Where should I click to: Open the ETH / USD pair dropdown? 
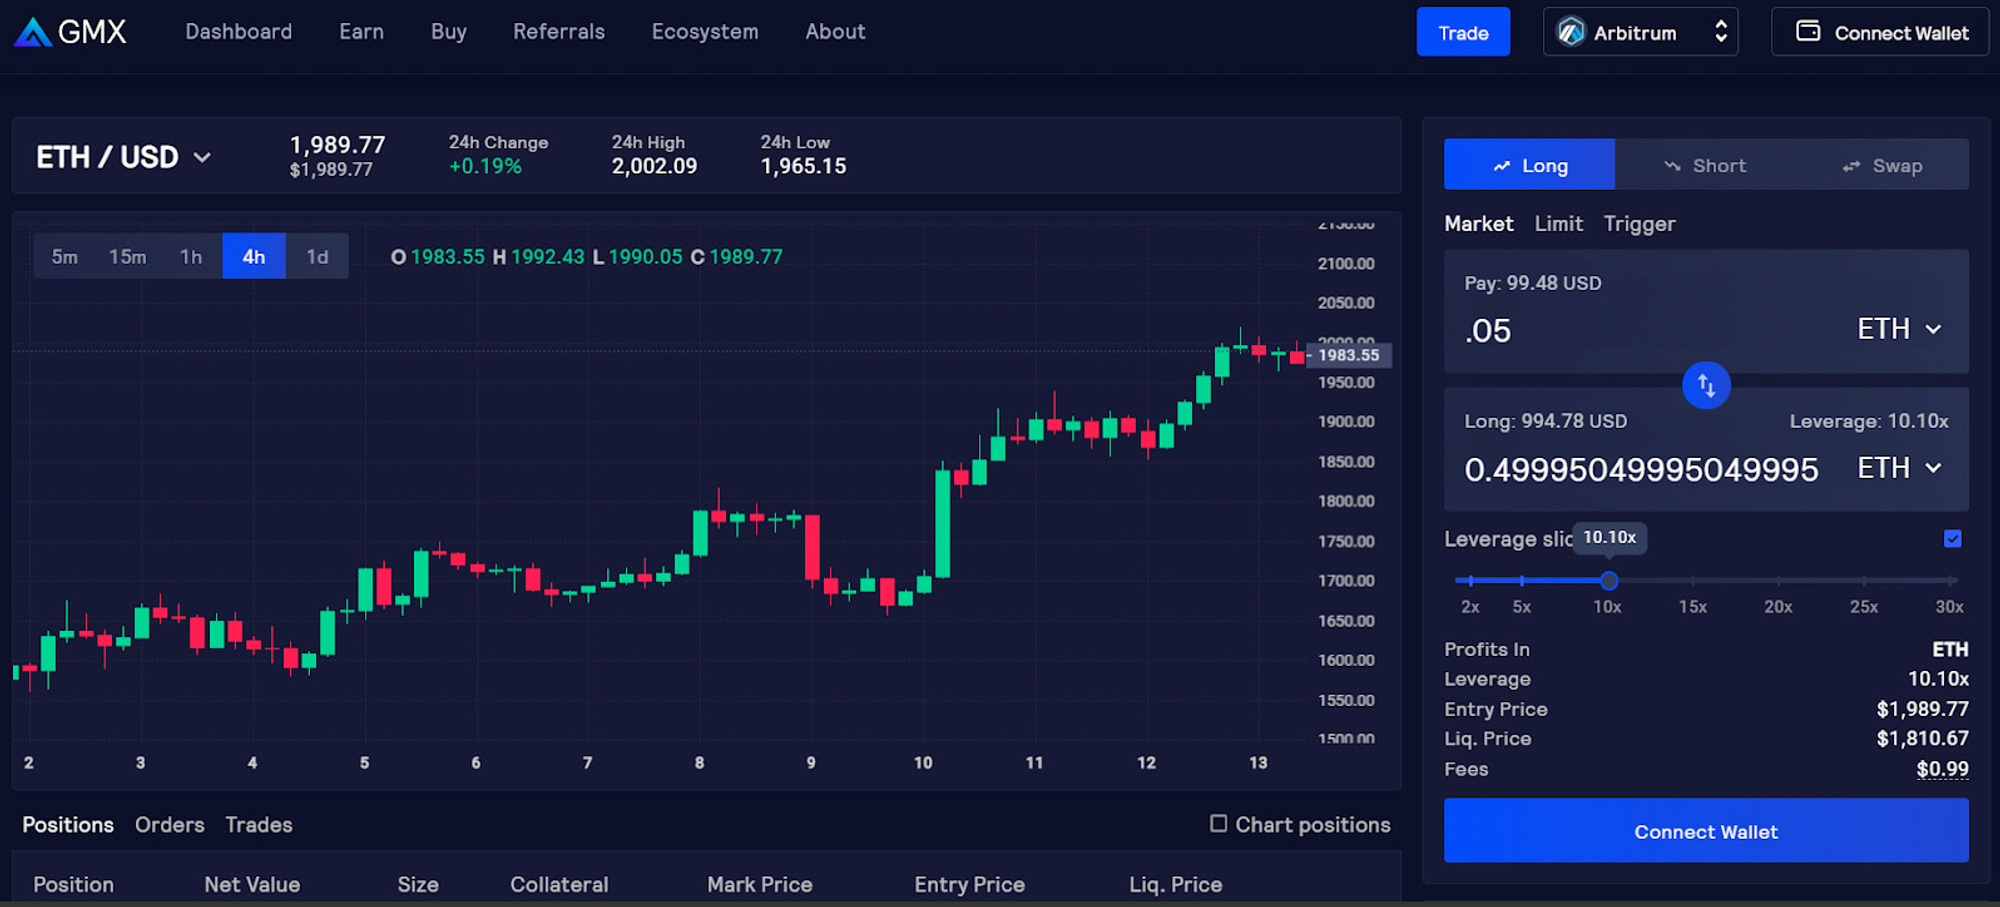124,157
